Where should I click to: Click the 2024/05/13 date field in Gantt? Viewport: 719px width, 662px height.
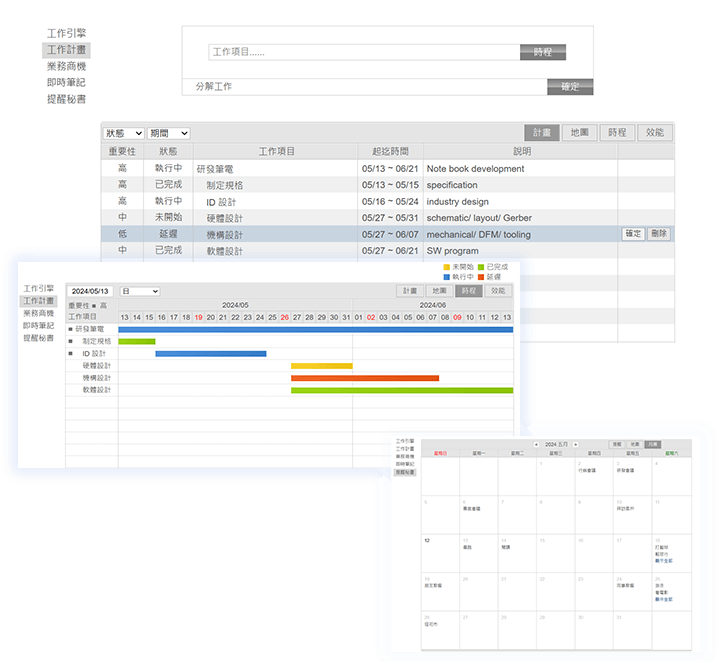pos(90,291)
